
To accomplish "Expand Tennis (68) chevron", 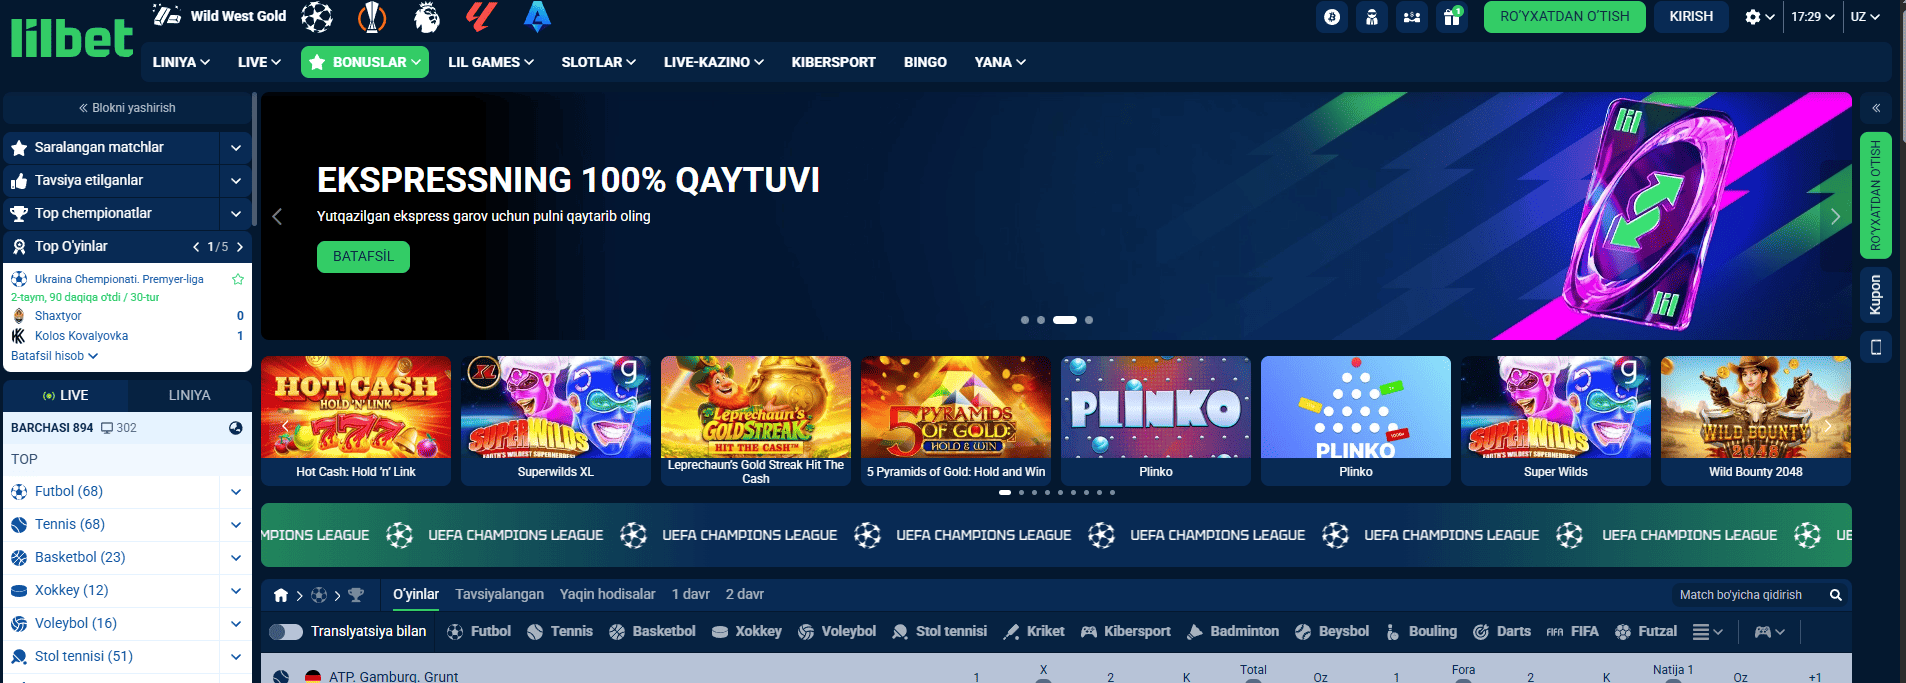I will tap(236, 525).
